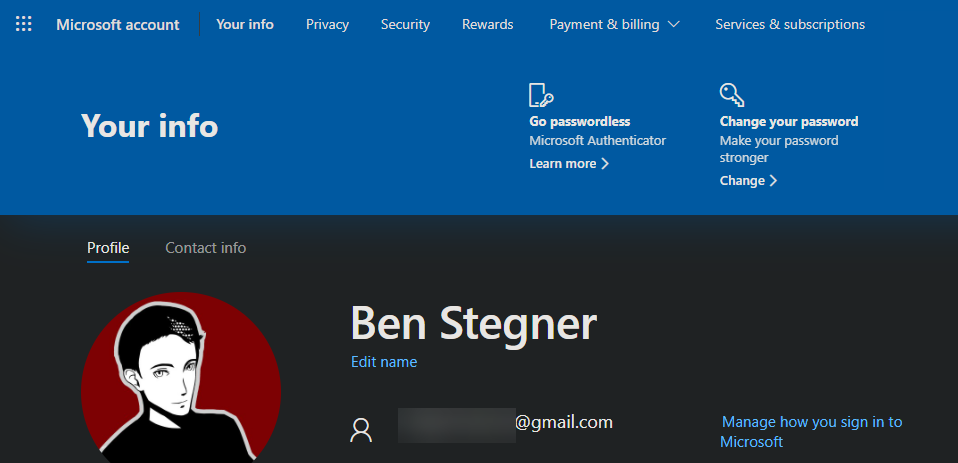The height and width of the screenshot is (463, 958).
Task: Click the Microsoft account title
Action: [118, 24]
